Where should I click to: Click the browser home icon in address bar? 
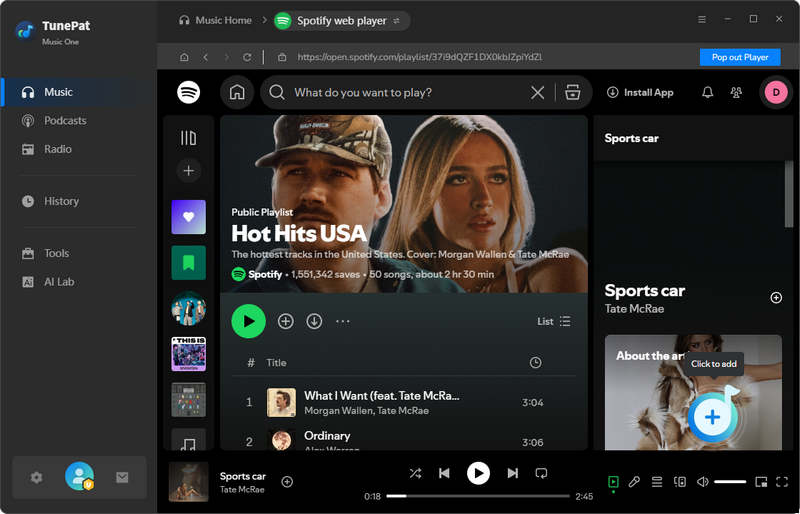tap(184, 57)
